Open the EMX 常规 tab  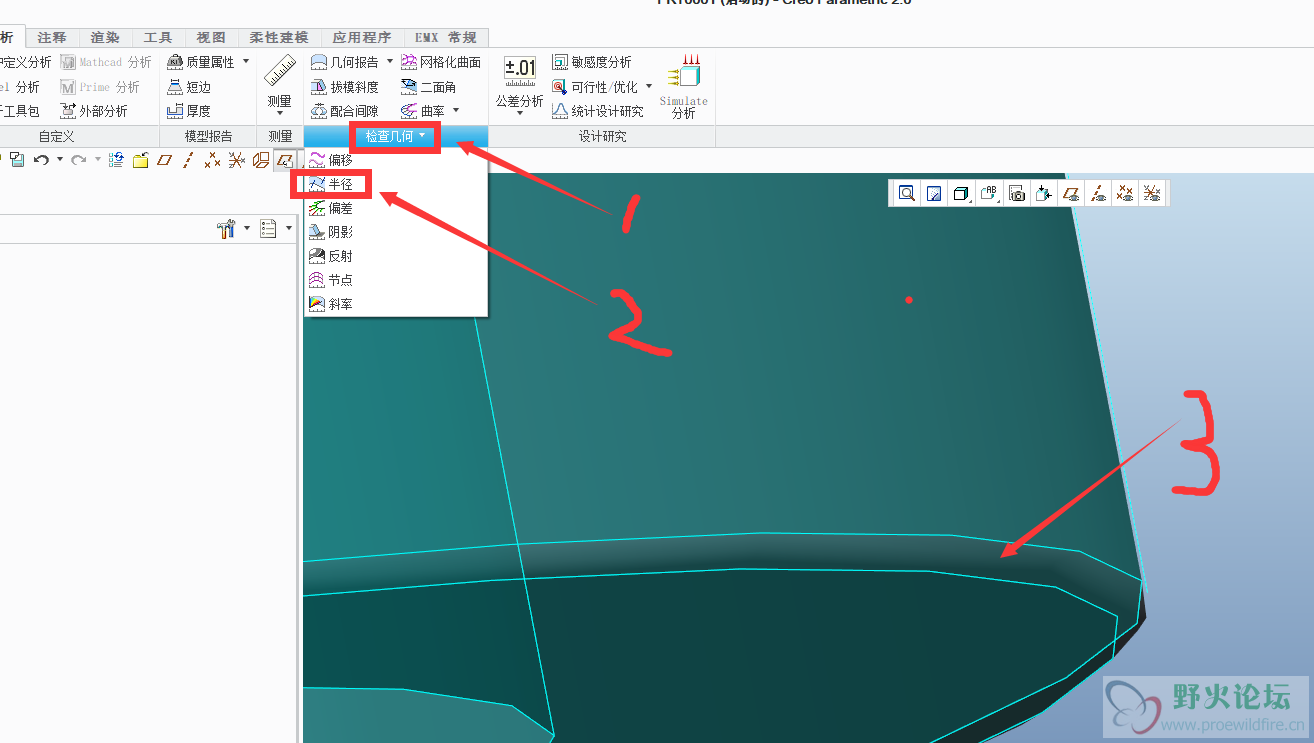click(446, 37)
